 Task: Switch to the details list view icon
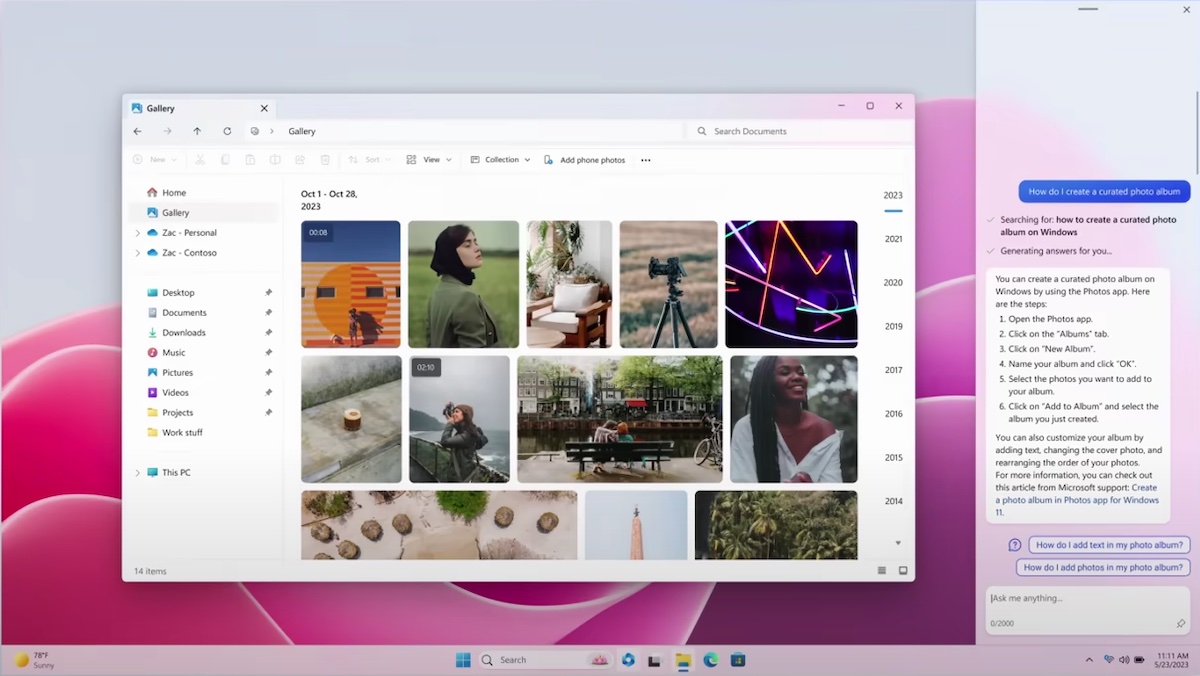882,571
